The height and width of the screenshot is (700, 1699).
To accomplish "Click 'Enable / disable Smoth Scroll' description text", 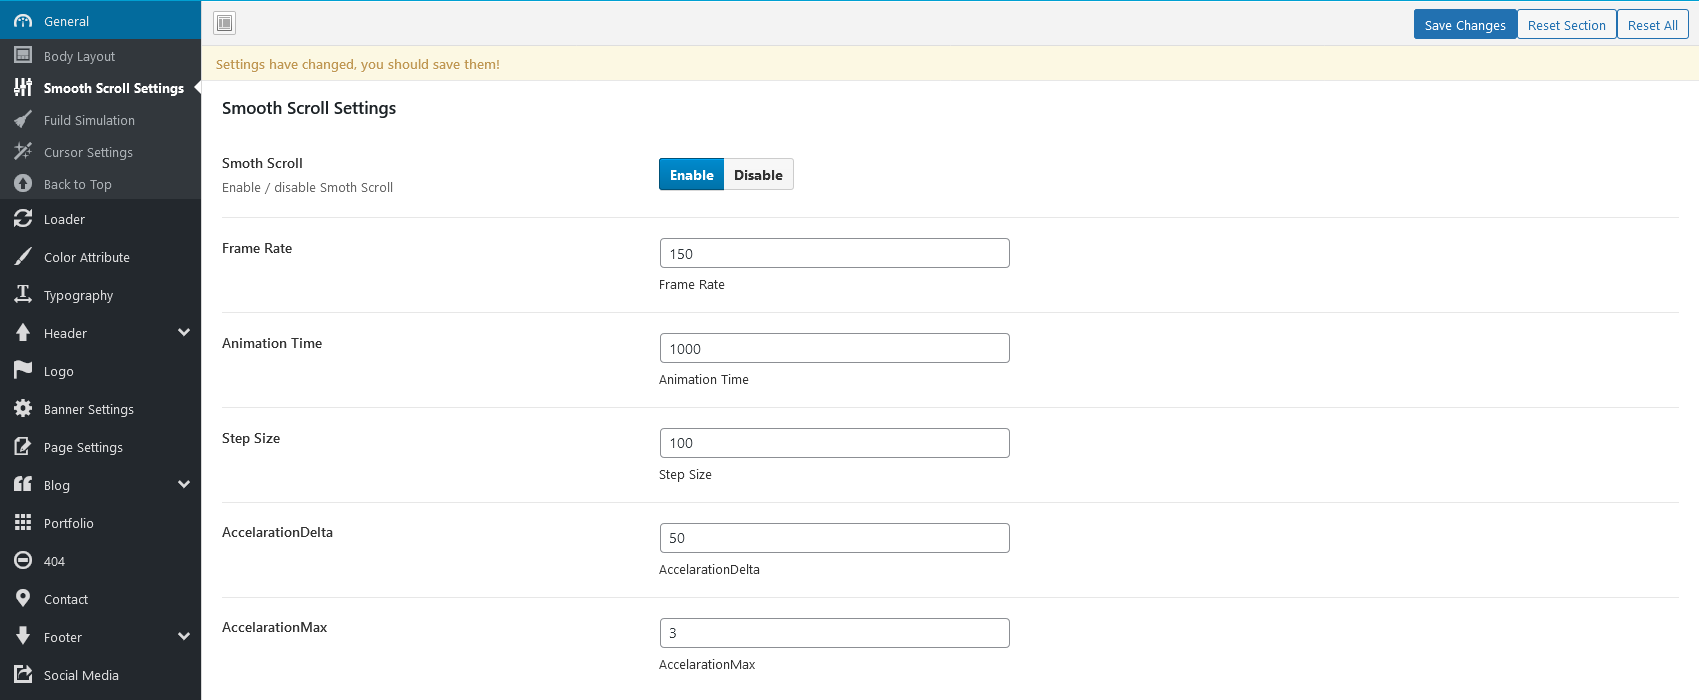I will pyautogui.click(x=307, y=187).
